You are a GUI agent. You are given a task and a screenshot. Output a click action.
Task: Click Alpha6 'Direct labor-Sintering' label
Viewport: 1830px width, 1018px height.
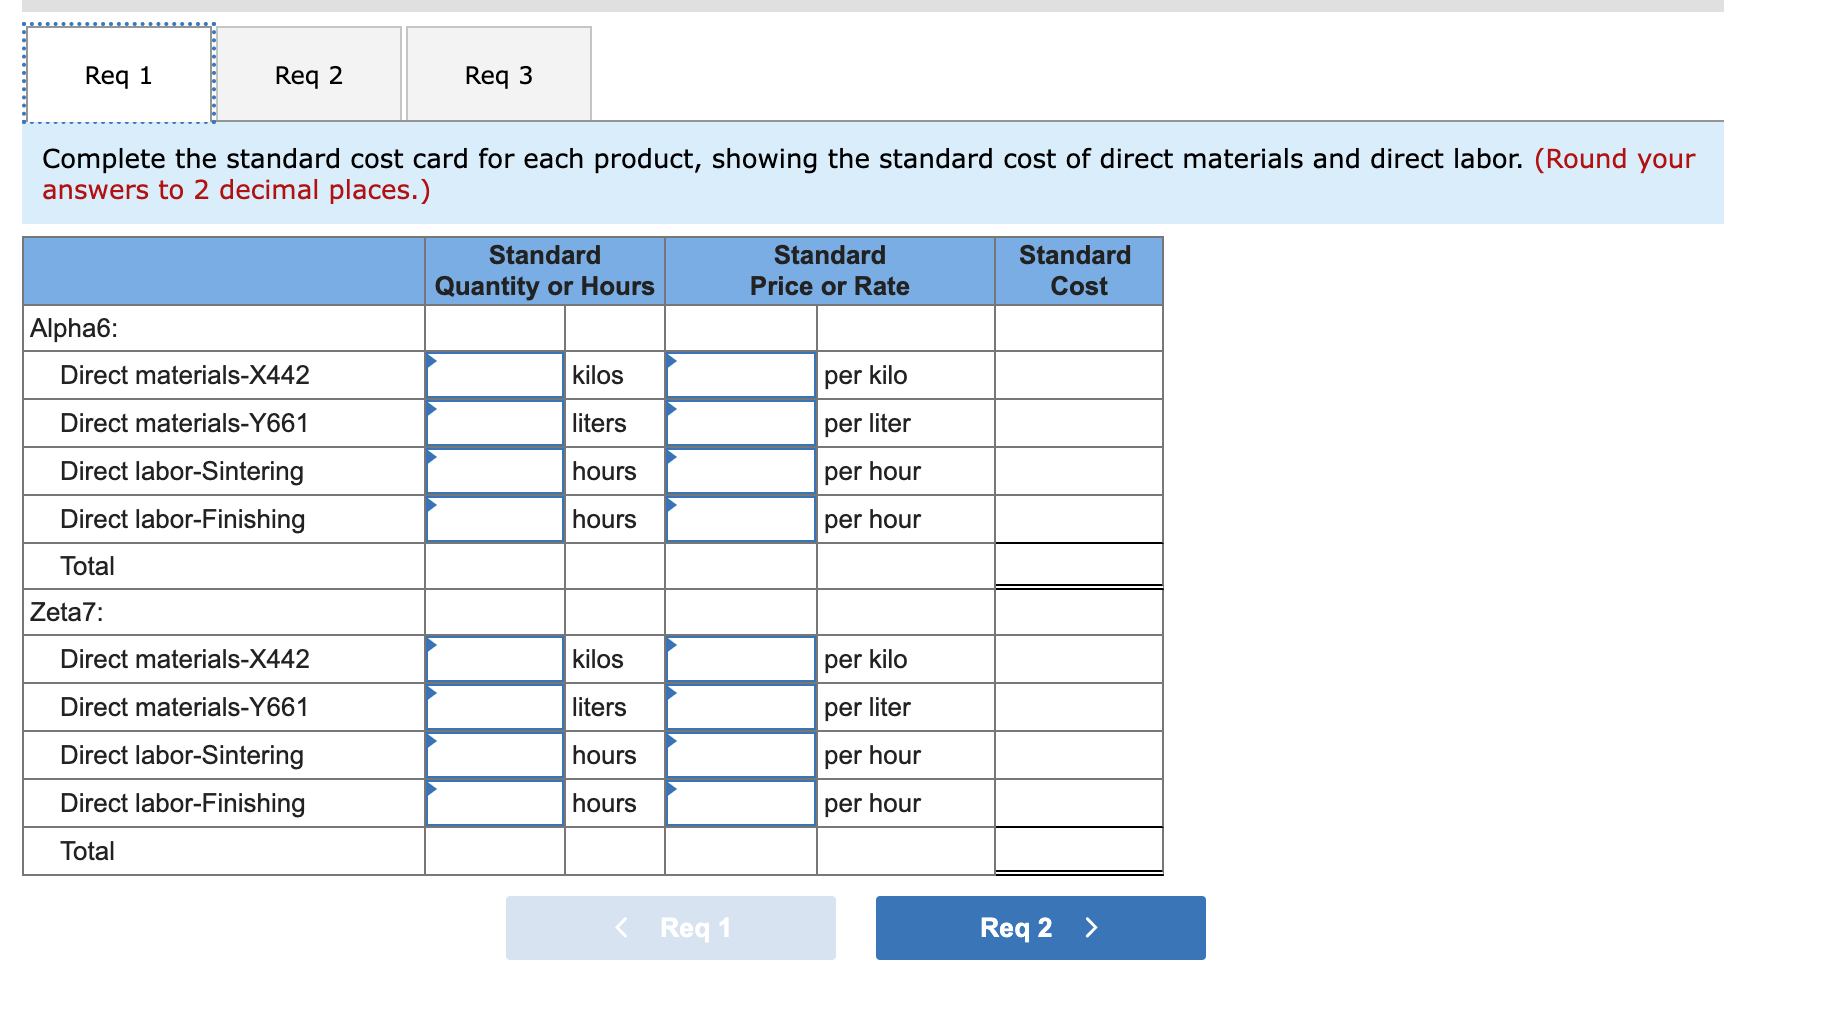[182, 471]
